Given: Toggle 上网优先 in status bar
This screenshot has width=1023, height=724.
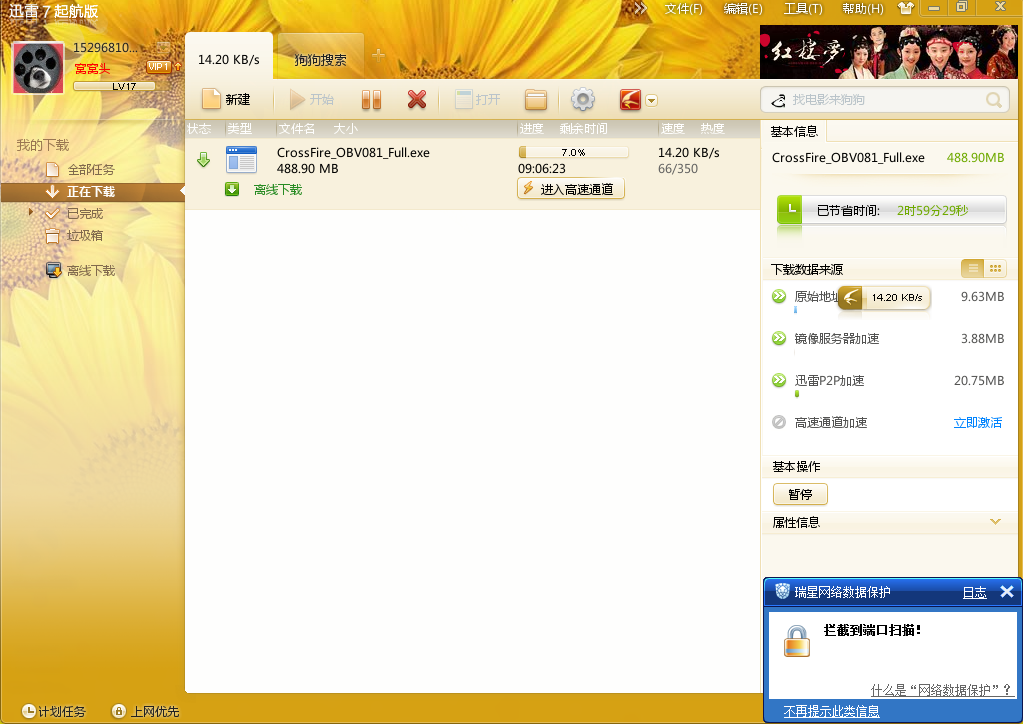Looking at the screenshot, I should coord(145,711).
